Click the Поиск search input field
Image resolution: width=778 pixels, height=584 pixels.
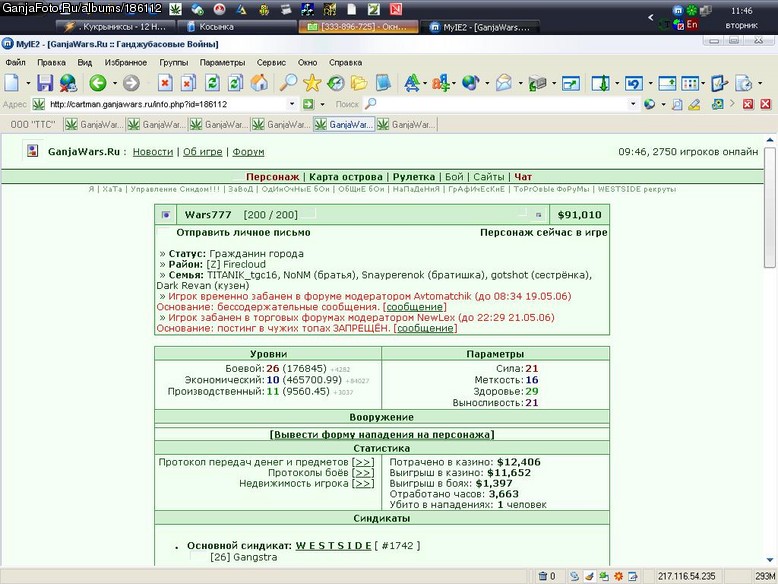[501, 104]
